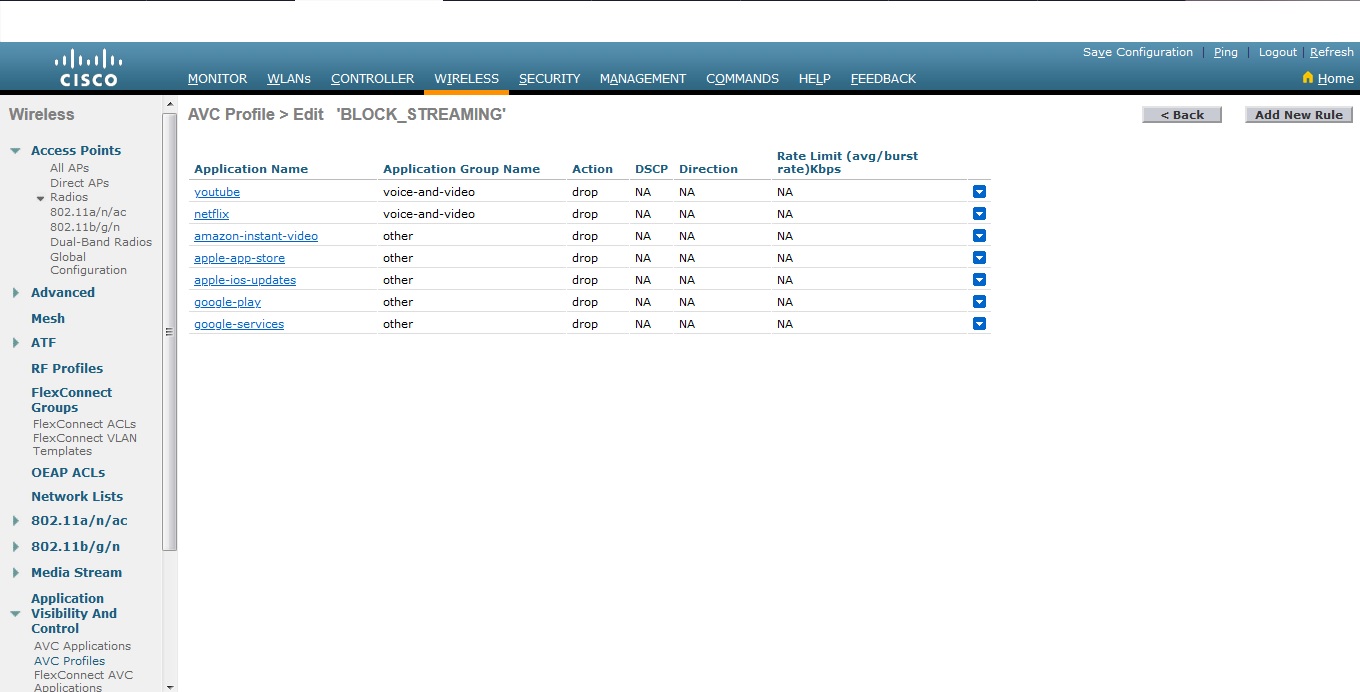This screenshot has width=1360, height=692.
Task: Open the SECURITY menu
Action: pyautogui.click(x=549, y=78)
